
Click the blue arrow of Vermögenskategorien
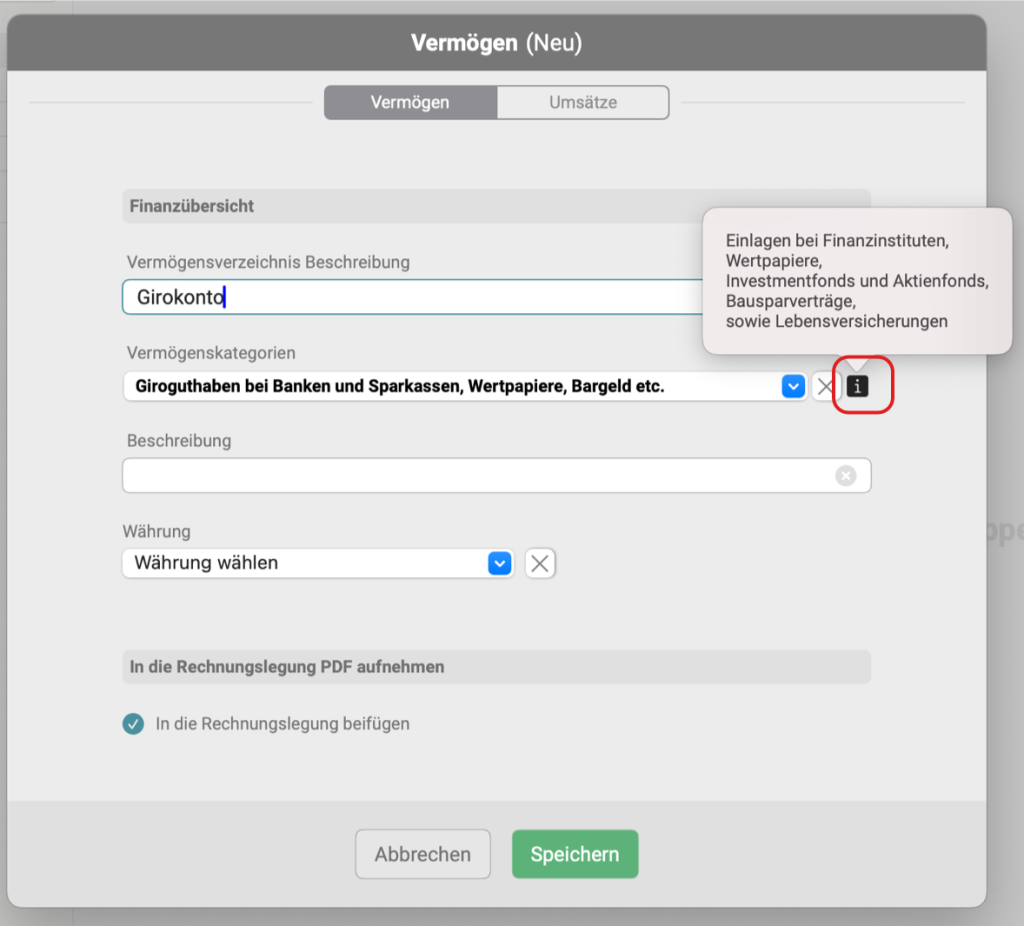pos(793,387)
